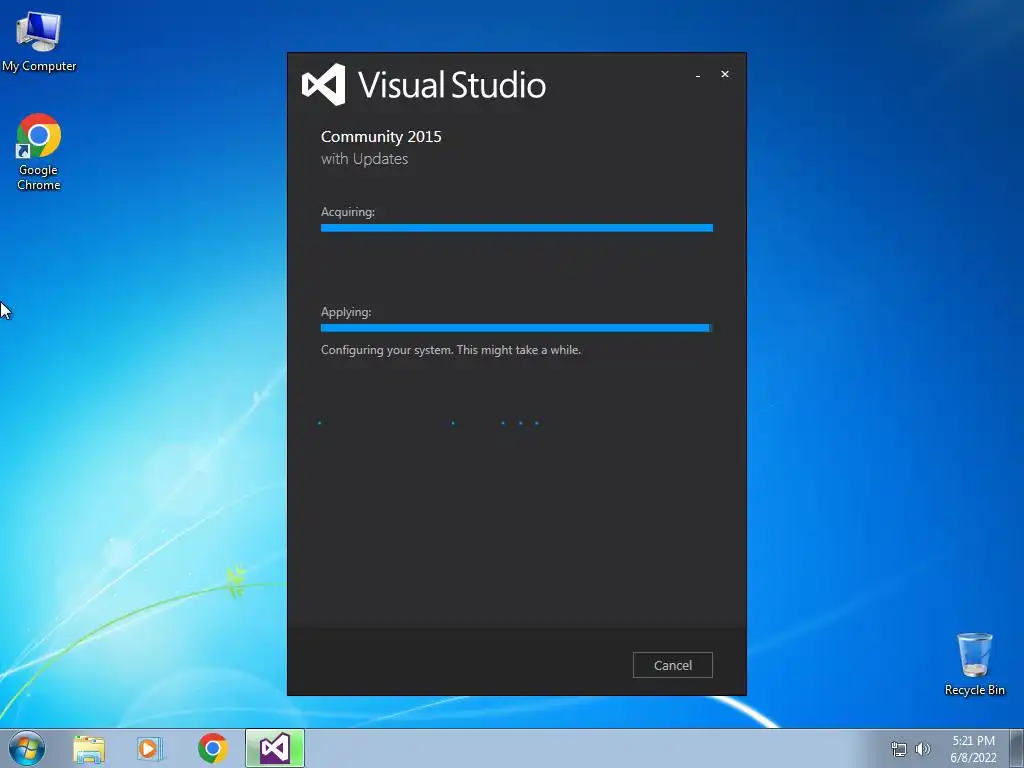Open Windows Explorer from the taskbar

pos(89,748)
